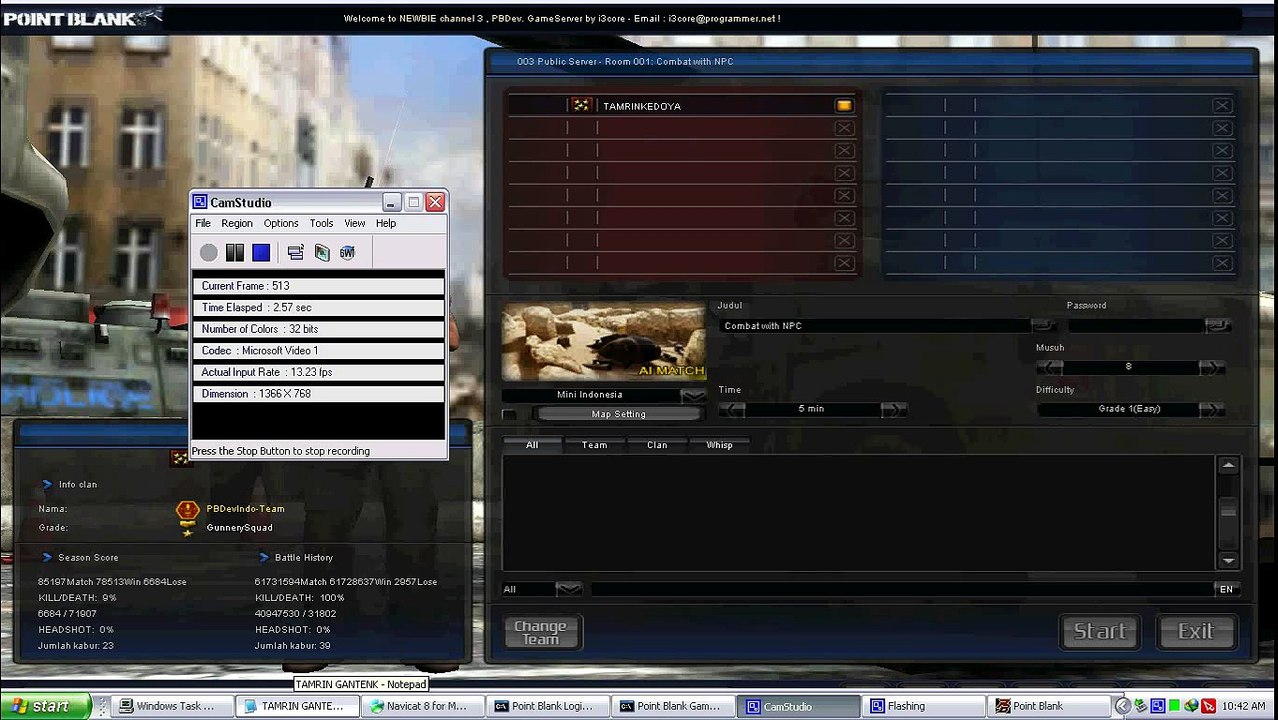Open Navicat 8 from the taskbar
1278x720 pixels.
(x=422, y=706)
